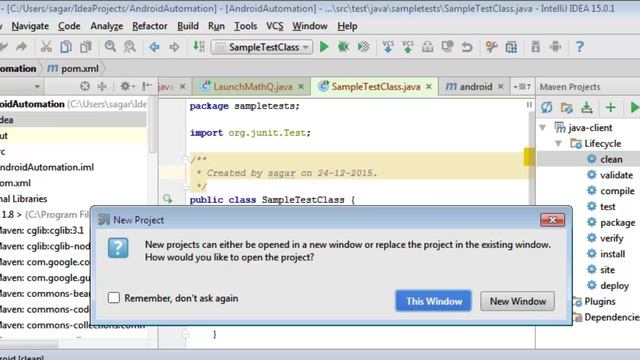The height and width of the screenshot is (360, 640).
Task: Click the Revert toolbar icon
Action: [x=467, y=47]
